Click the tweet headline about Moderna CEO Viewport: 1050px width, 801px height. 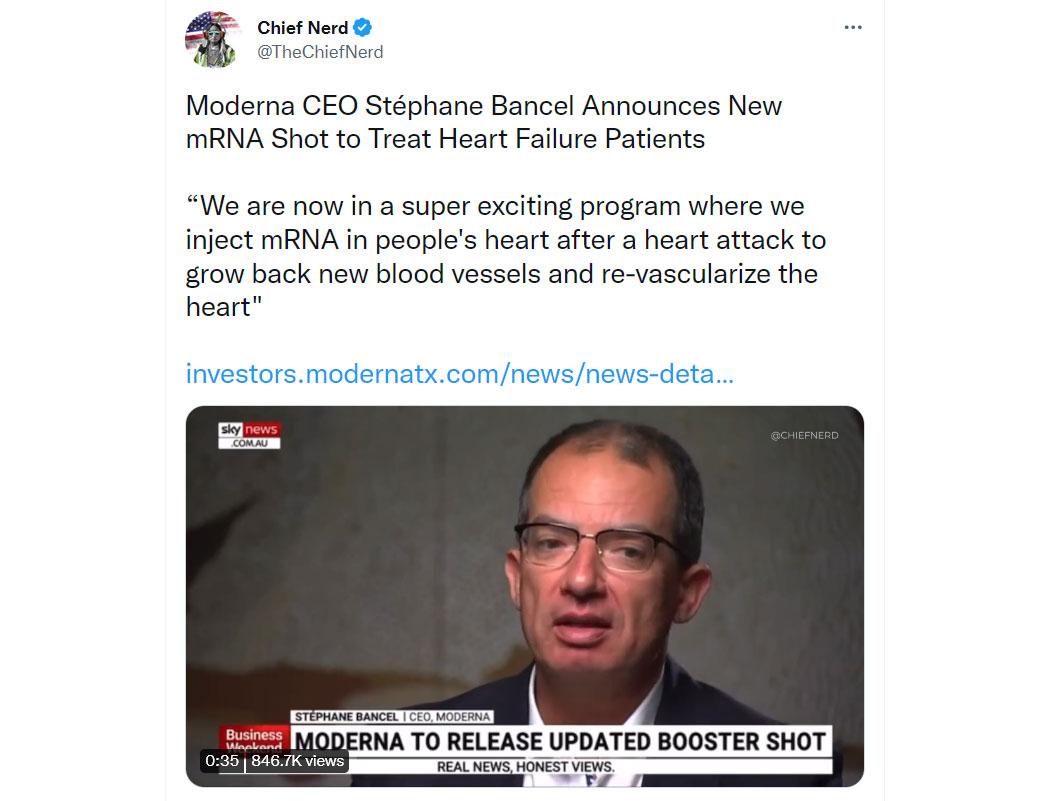pyautogui.click(x=483, y=122)
